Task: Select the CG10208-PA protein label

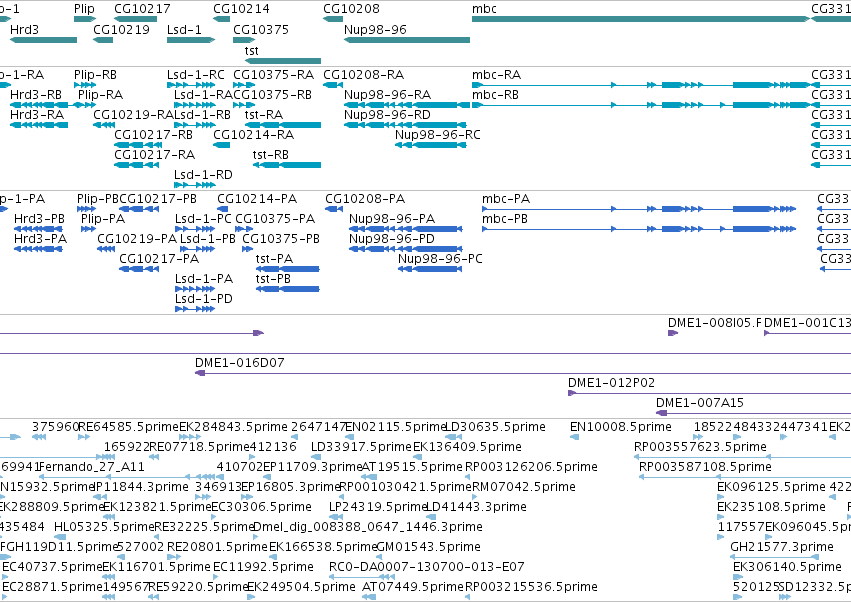Action: tap(365, 199)
